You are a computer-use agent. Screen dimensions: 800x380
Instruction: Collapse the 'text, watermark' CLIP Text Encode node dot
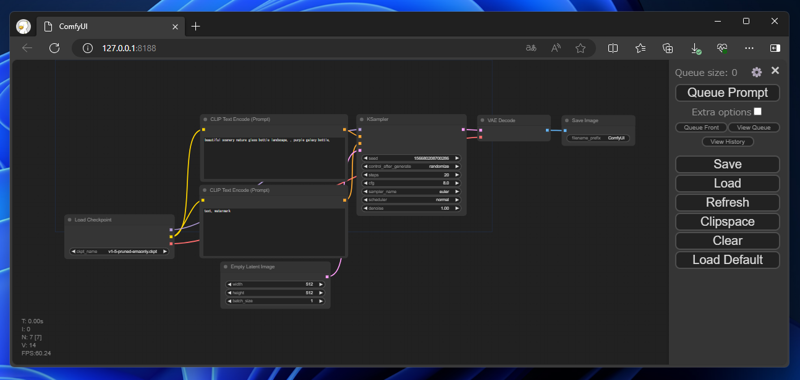point(205,190)
